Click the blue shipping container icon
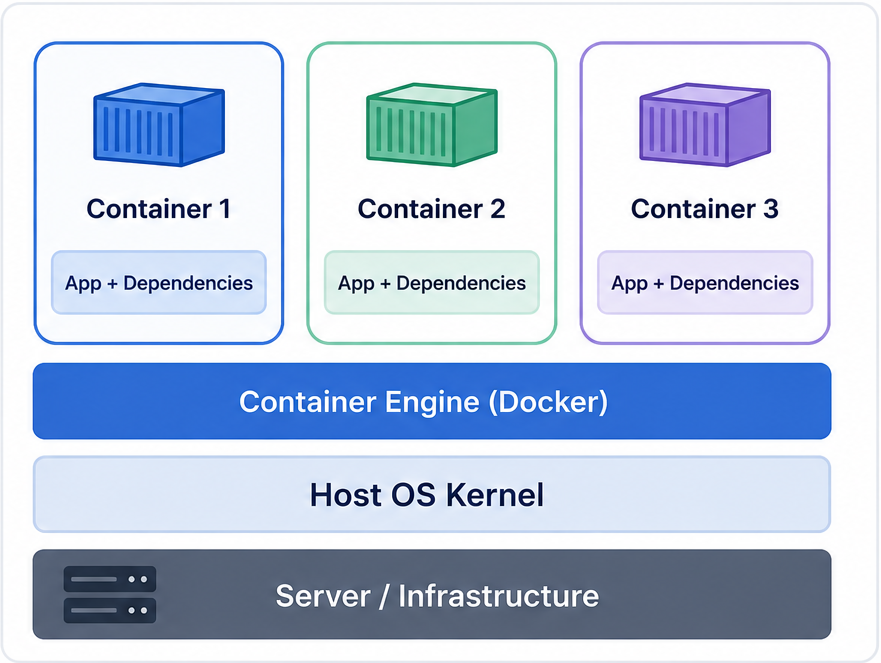Viewport: 881px width, 663px height. [159, 125]
